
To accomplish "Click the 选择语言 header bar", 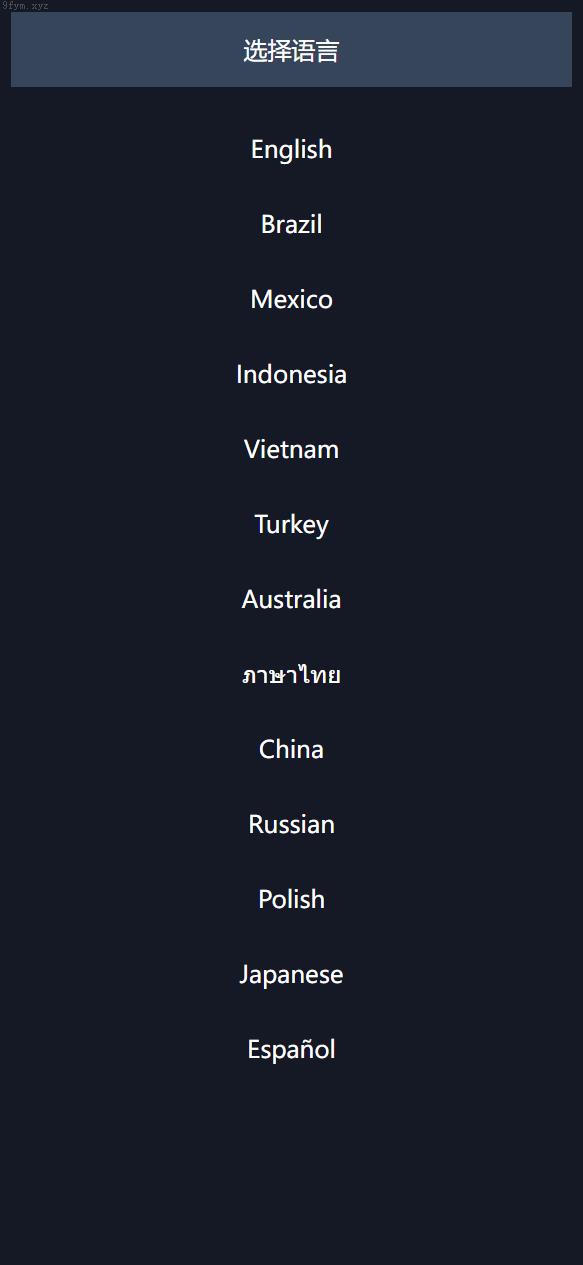I will coord(291,50).
